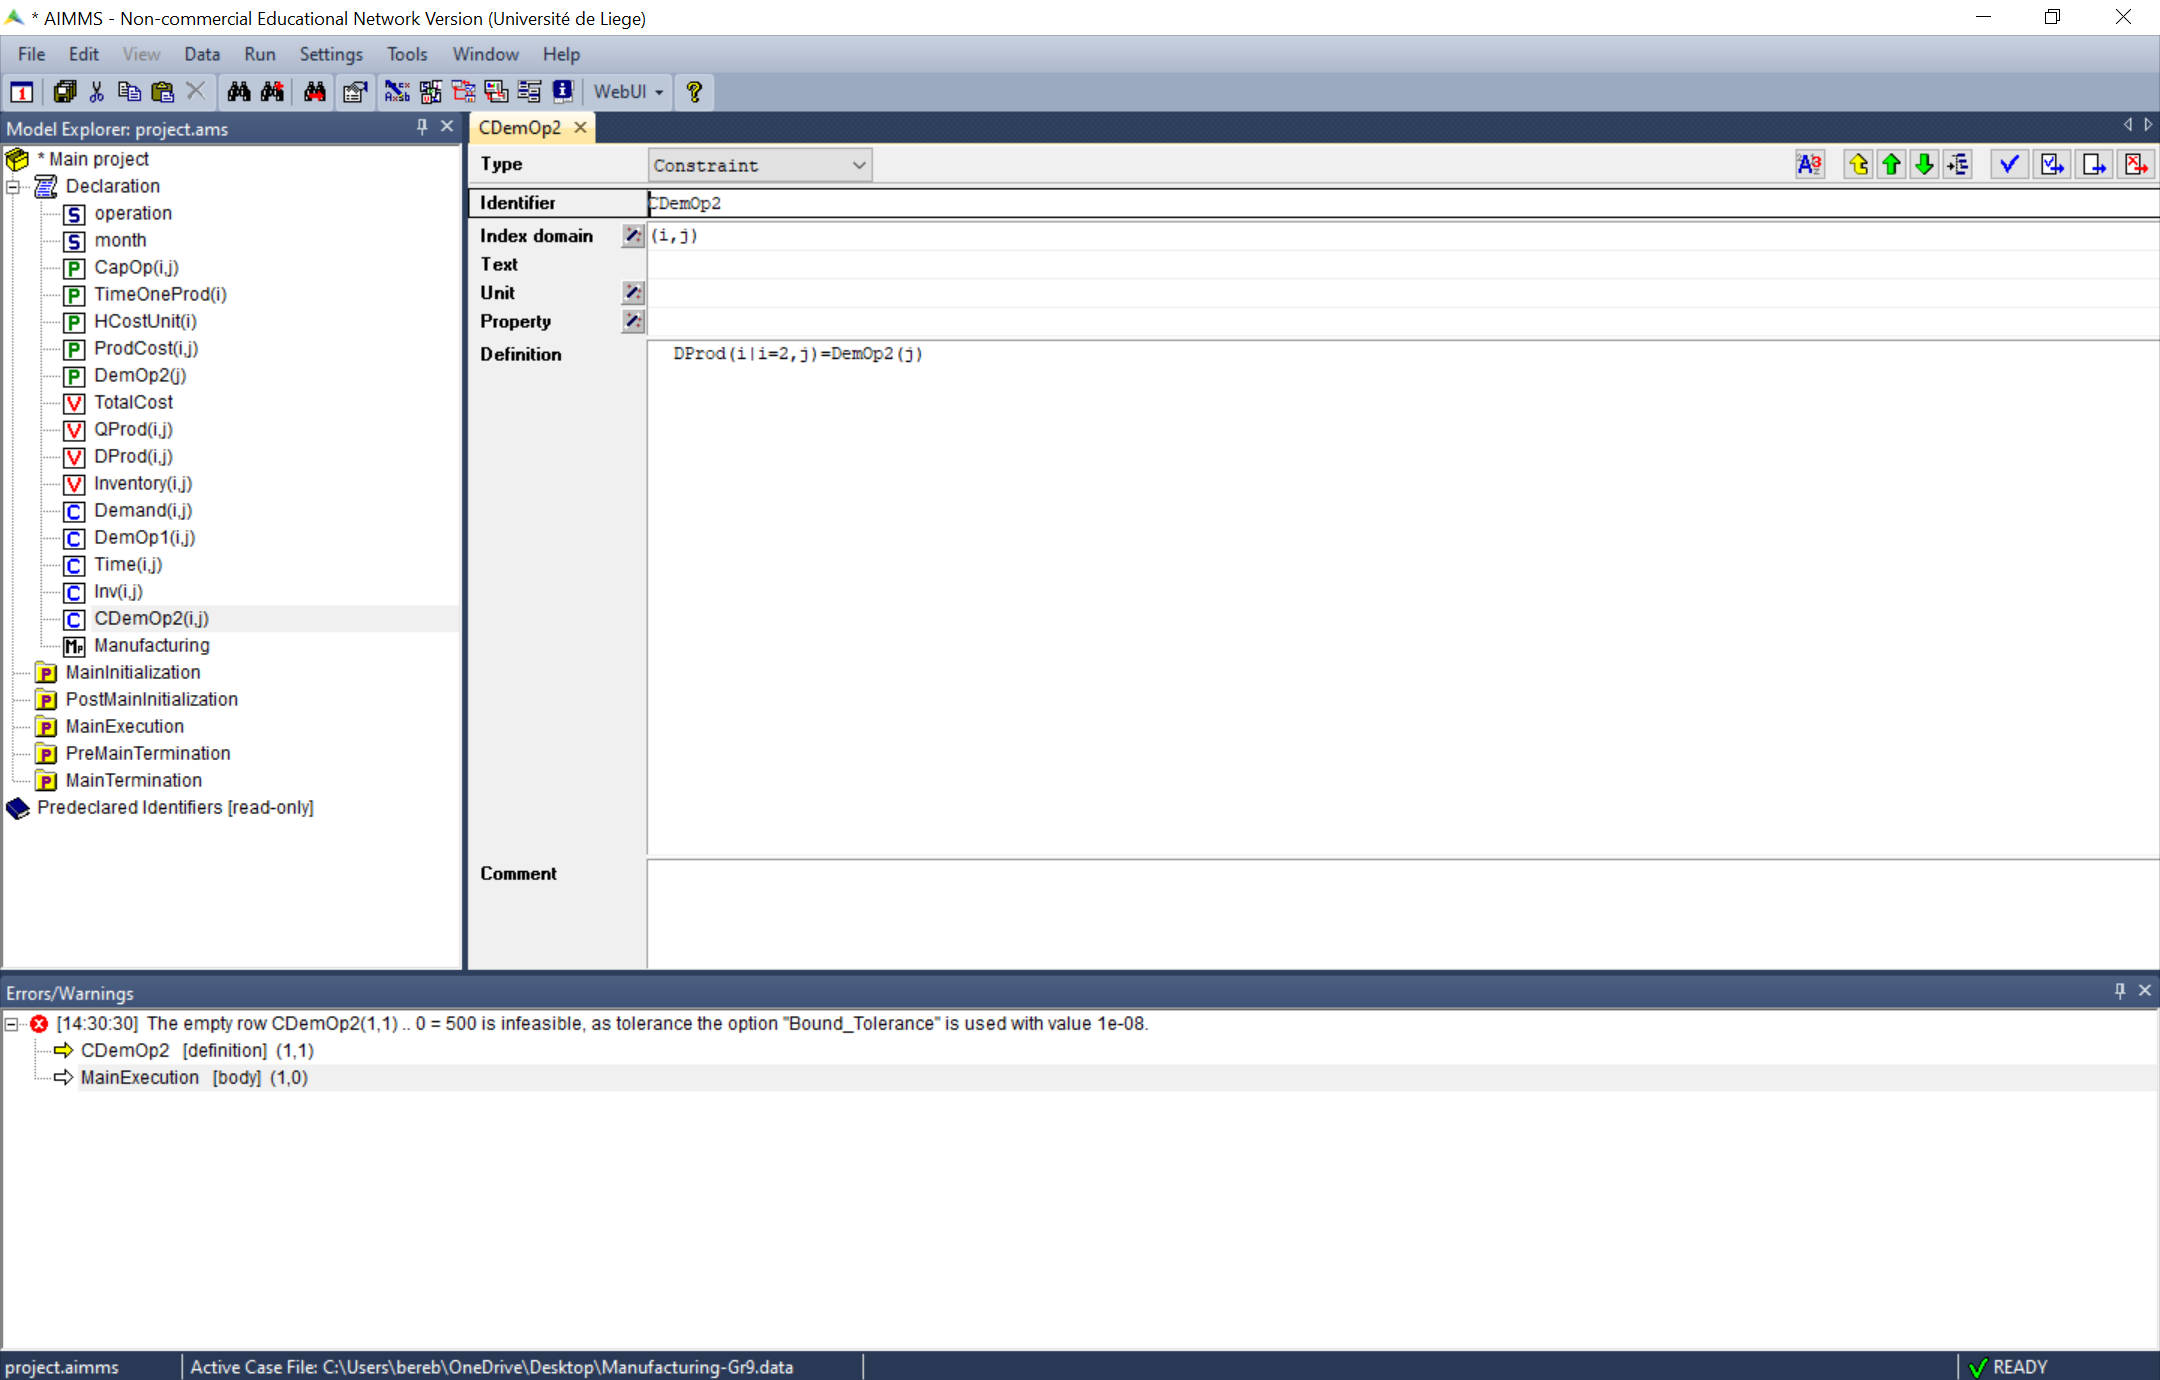Click the calendar page icon in the toolbar
The height and width of the screenshot is (1380, 2160).
[22, 92]
